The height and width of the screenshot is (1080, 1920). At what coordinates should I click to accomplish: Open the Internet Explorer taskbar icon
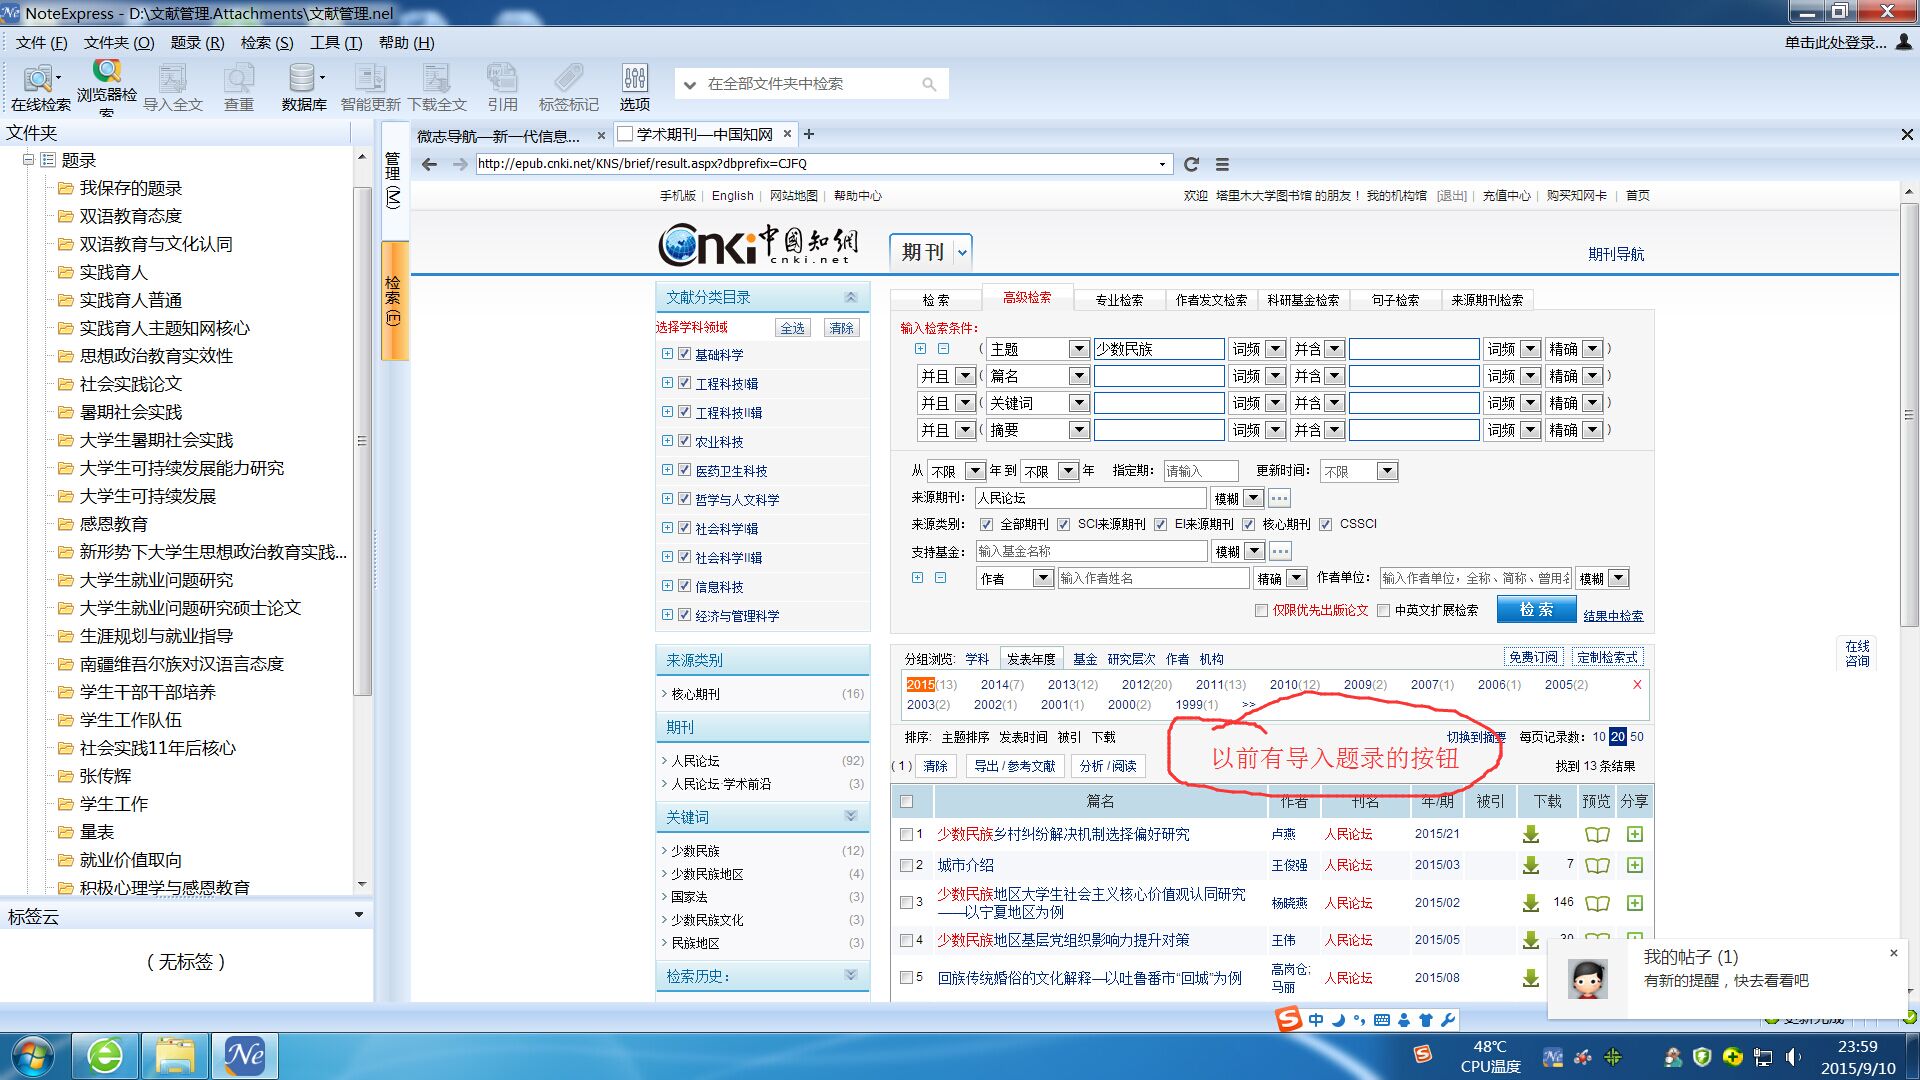104,1055
